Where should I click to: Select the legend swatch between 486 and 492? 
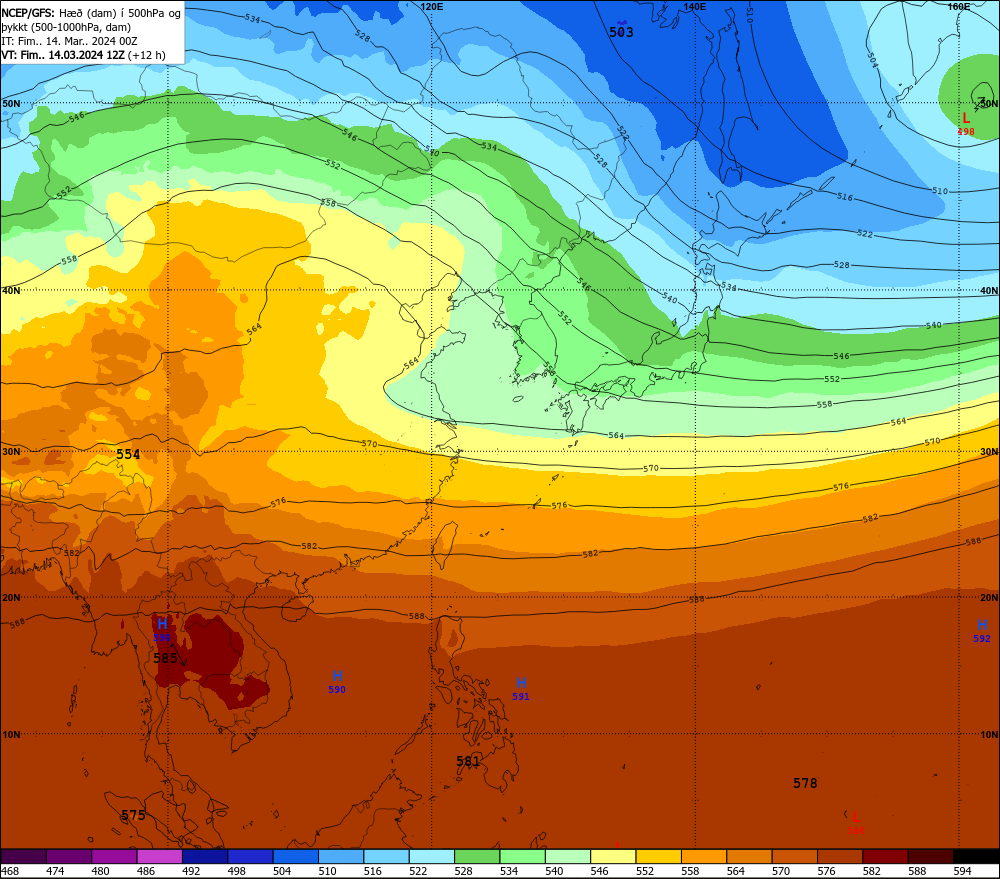[x=159, y=856]
